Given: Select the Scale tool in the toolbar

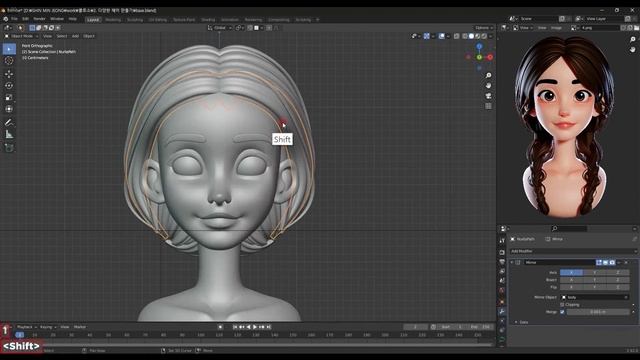Looking at the screenshot, I should 9,98.
